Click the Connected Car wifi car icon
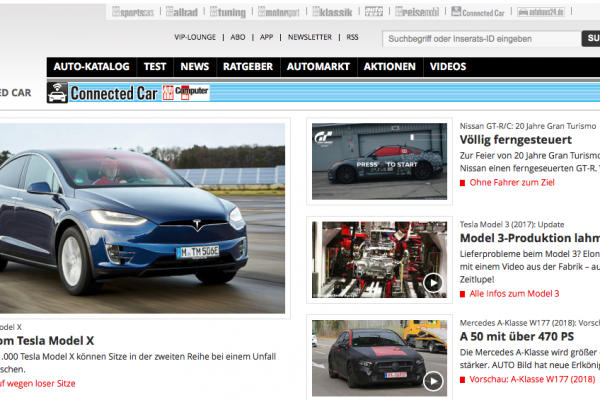 pyautogui.click(x=57, y=93)
